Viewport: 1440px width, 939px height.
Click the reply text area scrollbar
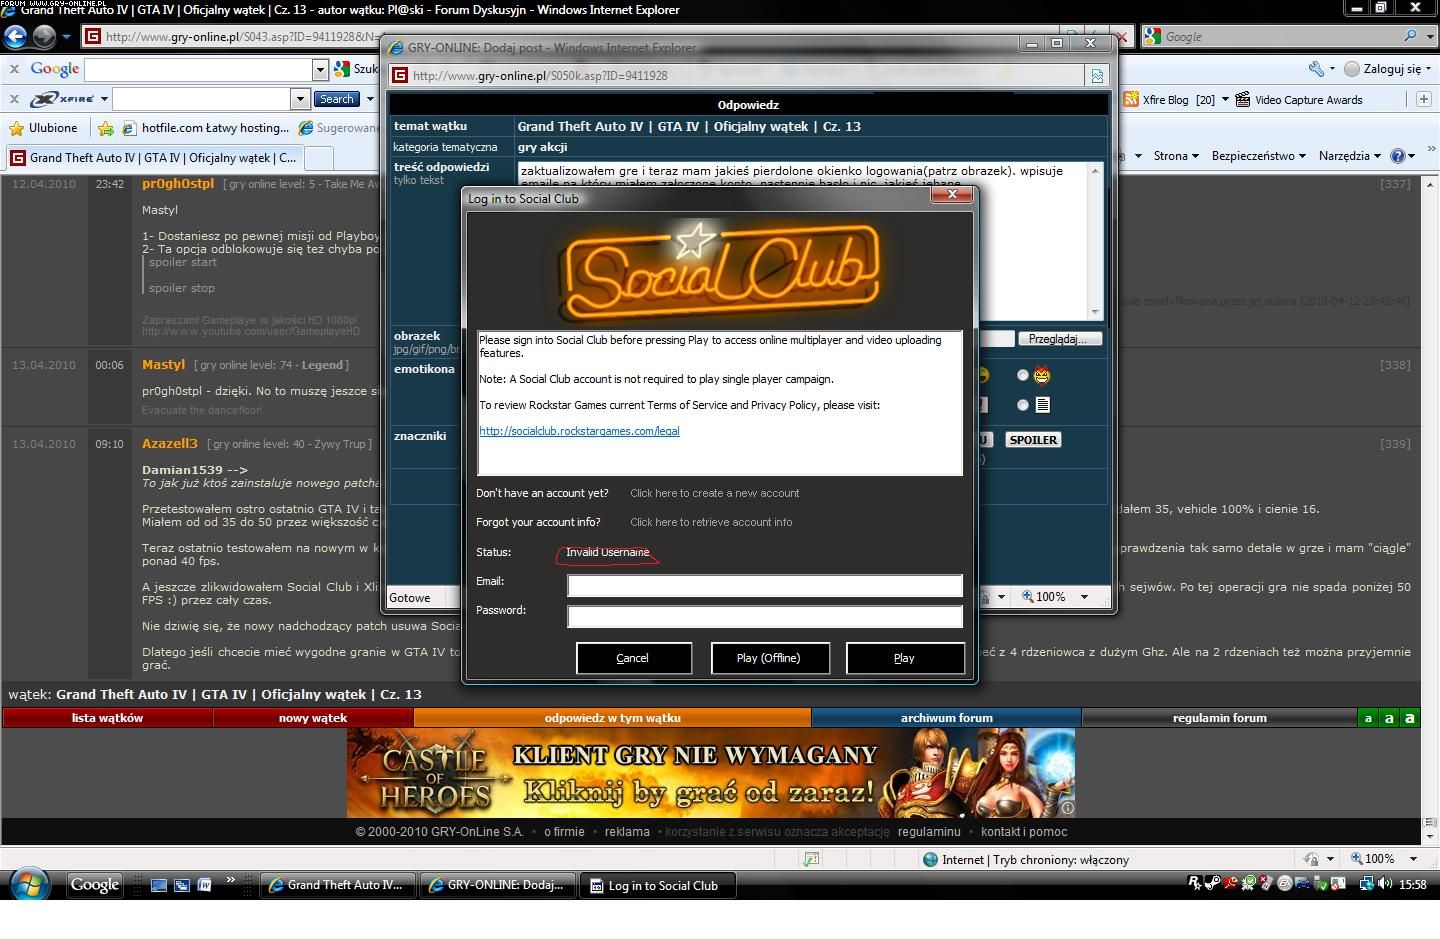[x=1095, y=240]
